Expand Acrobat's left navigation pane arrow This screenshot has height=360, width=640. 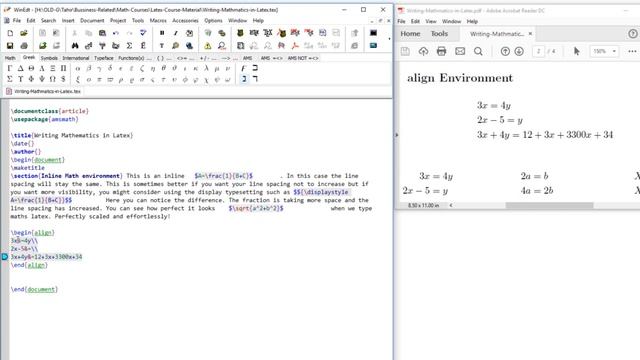tap(397, 135)
